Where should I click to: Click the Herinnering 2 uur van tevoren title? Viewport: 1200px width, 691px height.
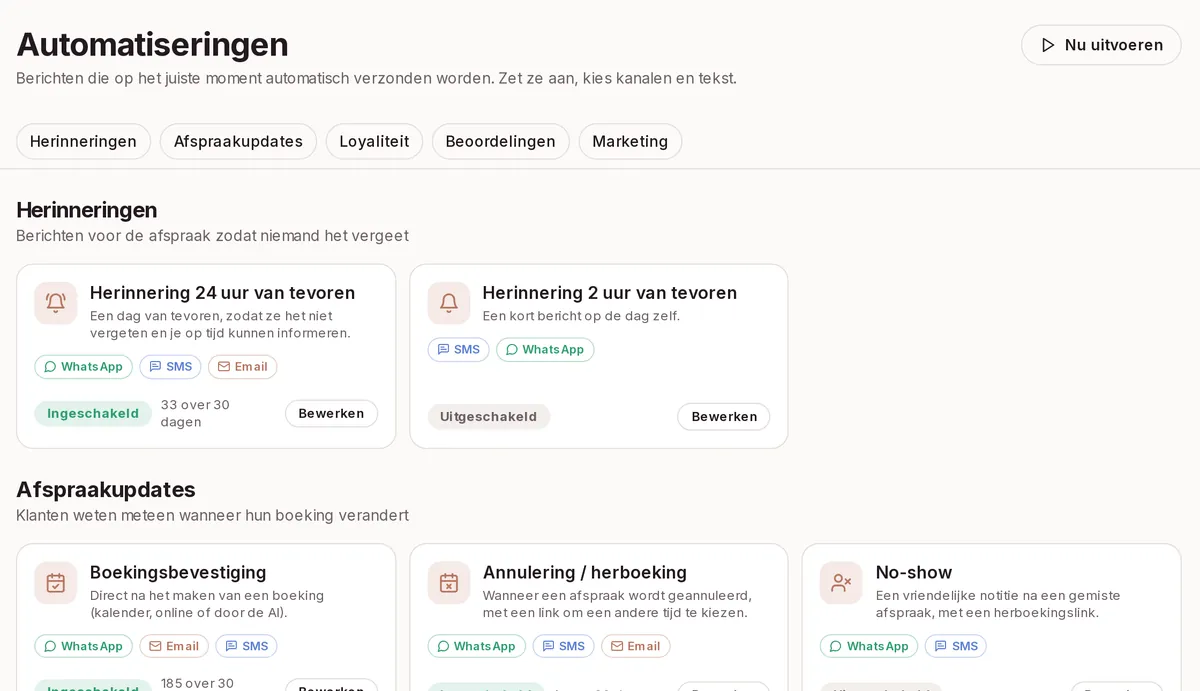click(x=609, y=293)
